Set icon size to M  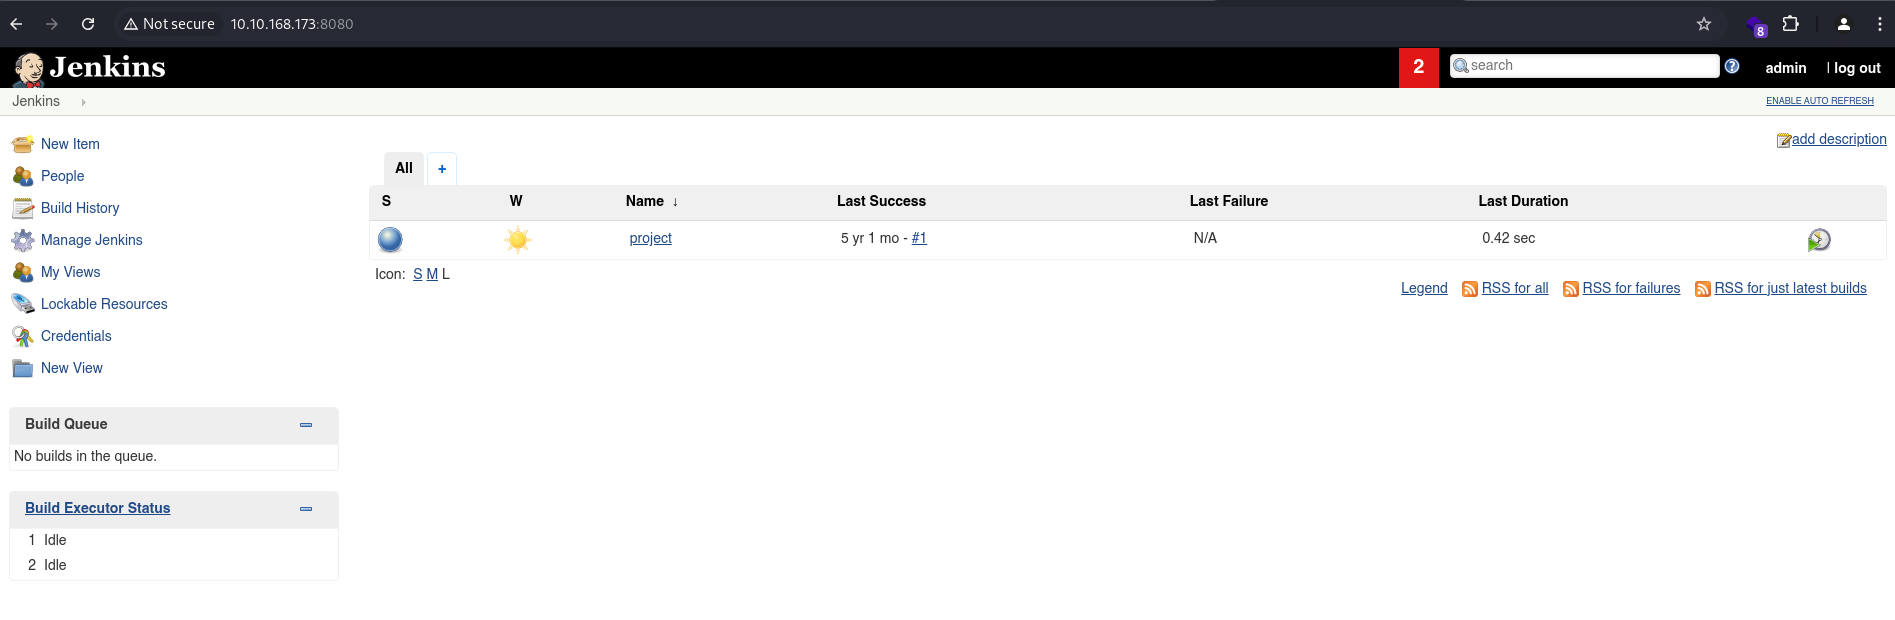point(432,274)
